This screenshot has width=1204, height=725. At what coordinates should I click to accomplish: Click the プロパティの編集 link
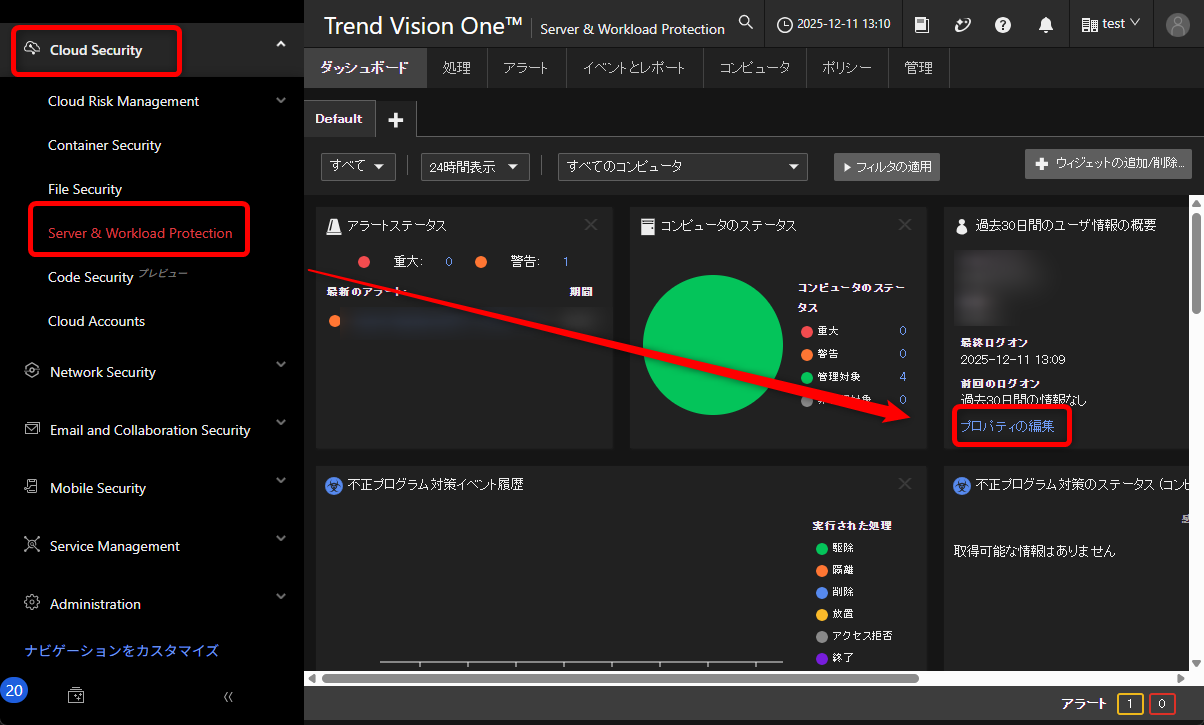tap(1007, 425)
